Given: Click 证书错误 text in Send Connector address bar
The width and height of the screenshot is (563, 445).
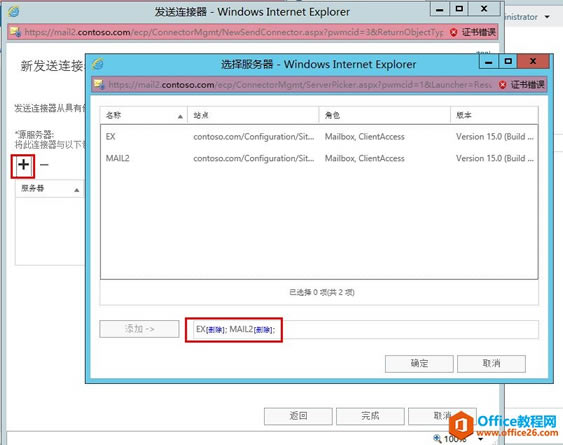Looking at the screenshot, I should click(479, 32).
